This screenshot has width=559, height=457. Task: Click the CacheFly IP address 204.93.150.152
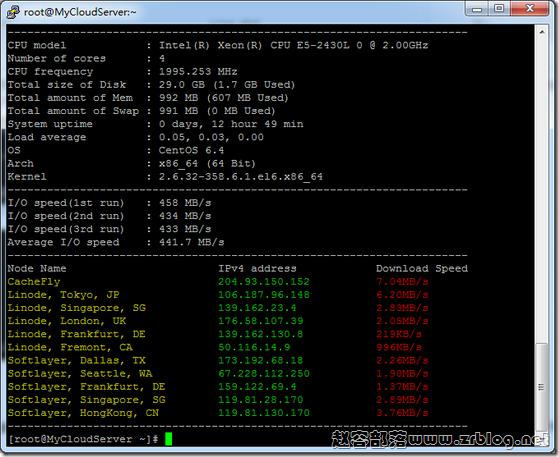(264, 282)
